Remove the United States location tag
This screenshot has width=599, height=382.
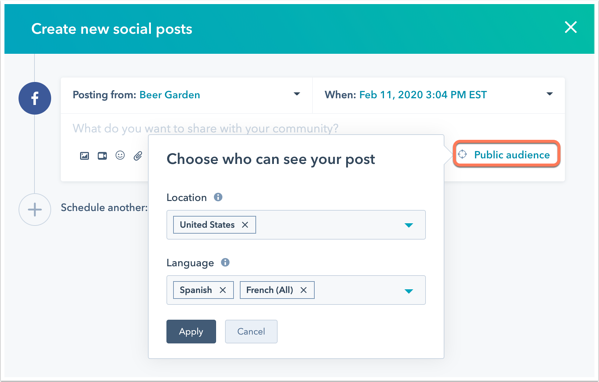click(x=245, y=225)
